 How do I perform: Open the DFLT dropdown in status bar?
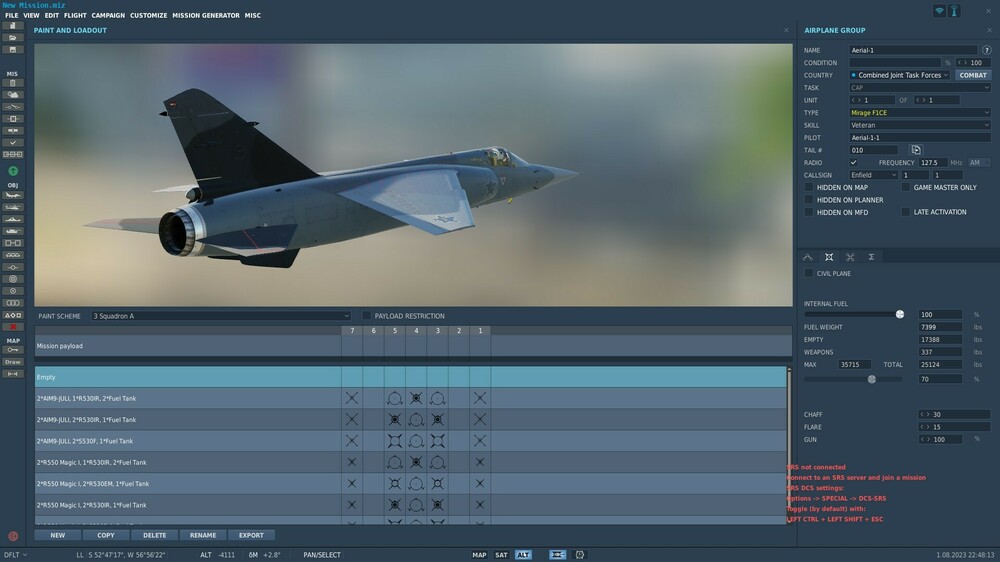(x=15, y=555)
